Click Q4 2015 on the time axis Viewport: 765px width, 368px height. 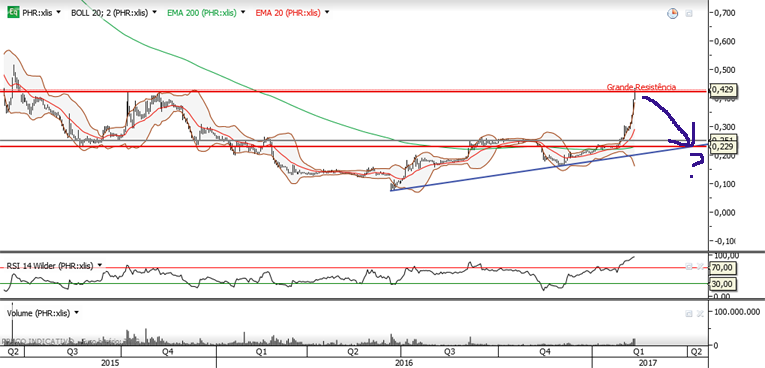(169, 351)
